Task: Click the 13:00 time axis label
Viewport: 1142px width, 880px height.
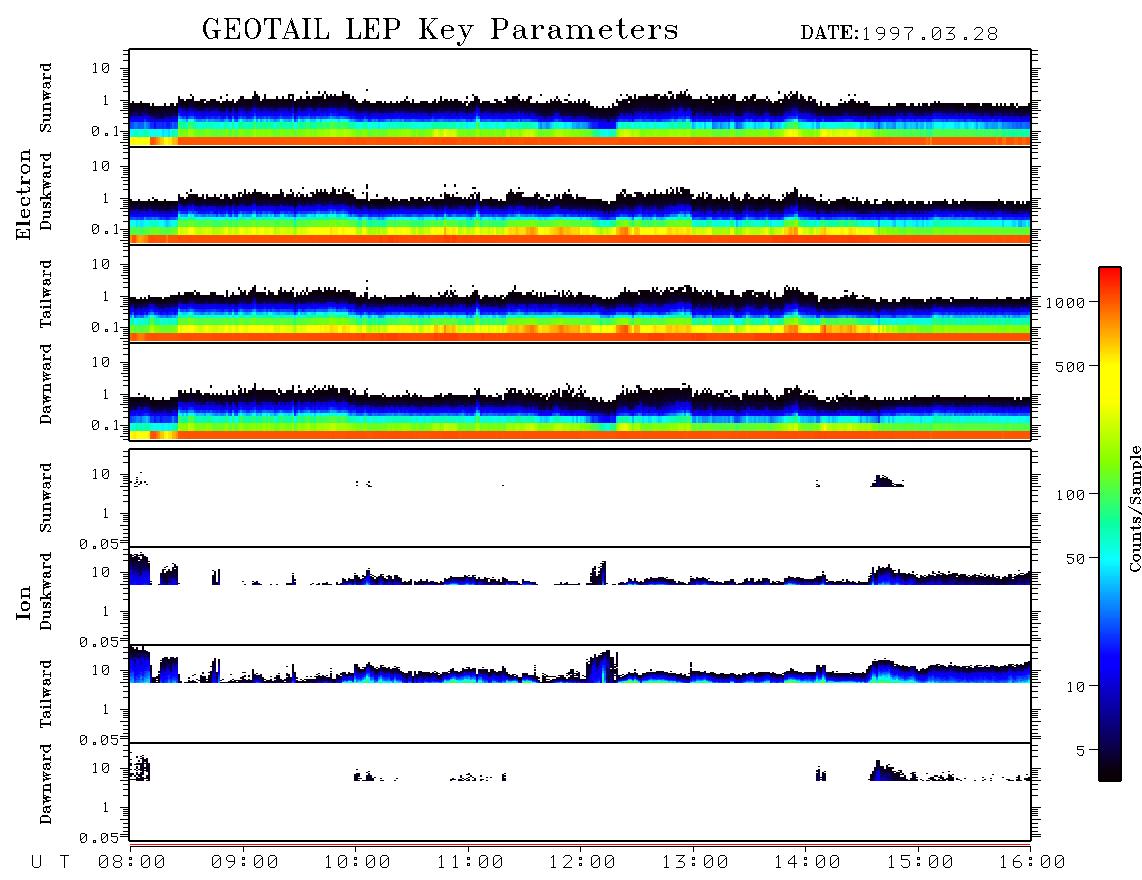Action: point(695,862)
